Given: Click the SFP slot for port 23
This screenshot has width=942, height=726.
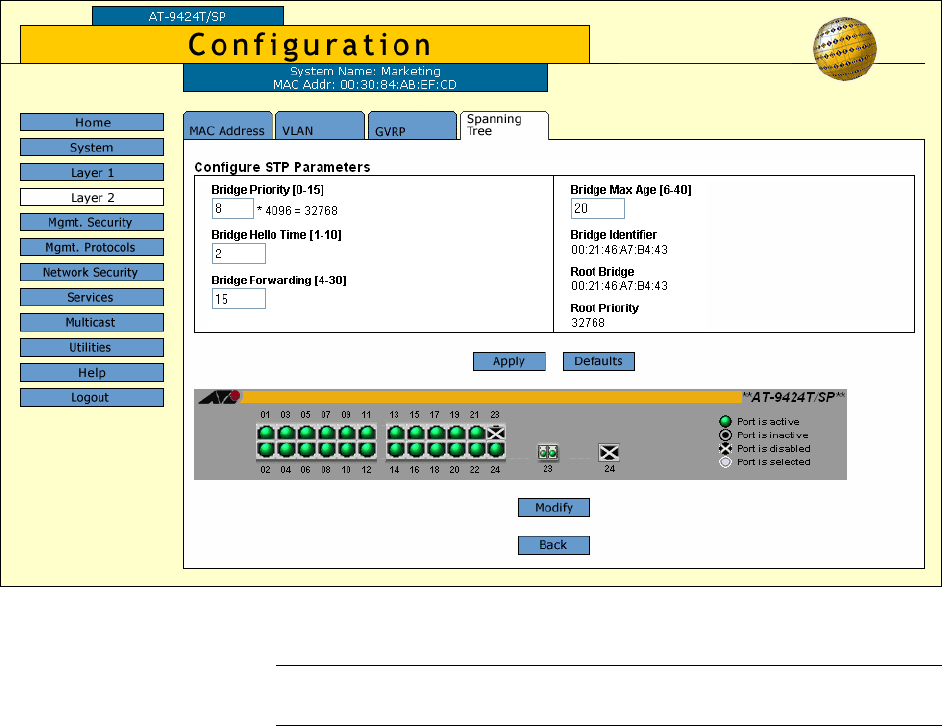Looking at the screenshot, I should tap(547, 452).
